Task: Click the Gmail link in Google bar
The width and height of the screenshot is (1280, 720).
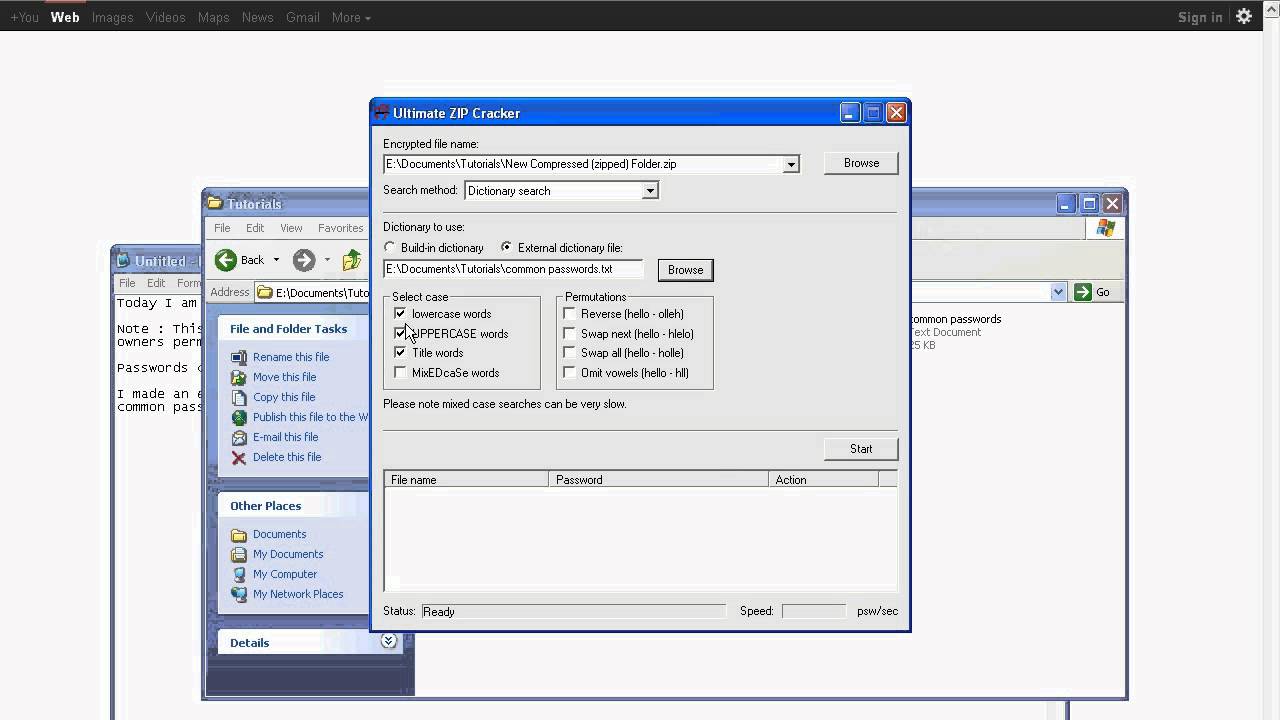Action: [302, 17]
